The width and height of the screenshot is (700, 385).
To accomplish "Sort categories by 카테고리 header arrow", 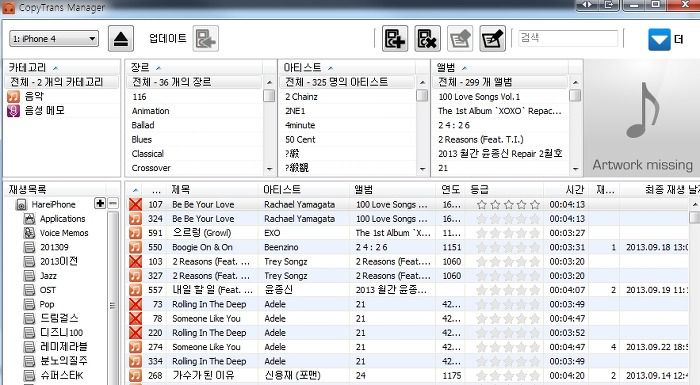I will pyautogui.click(x=55, y=68).
